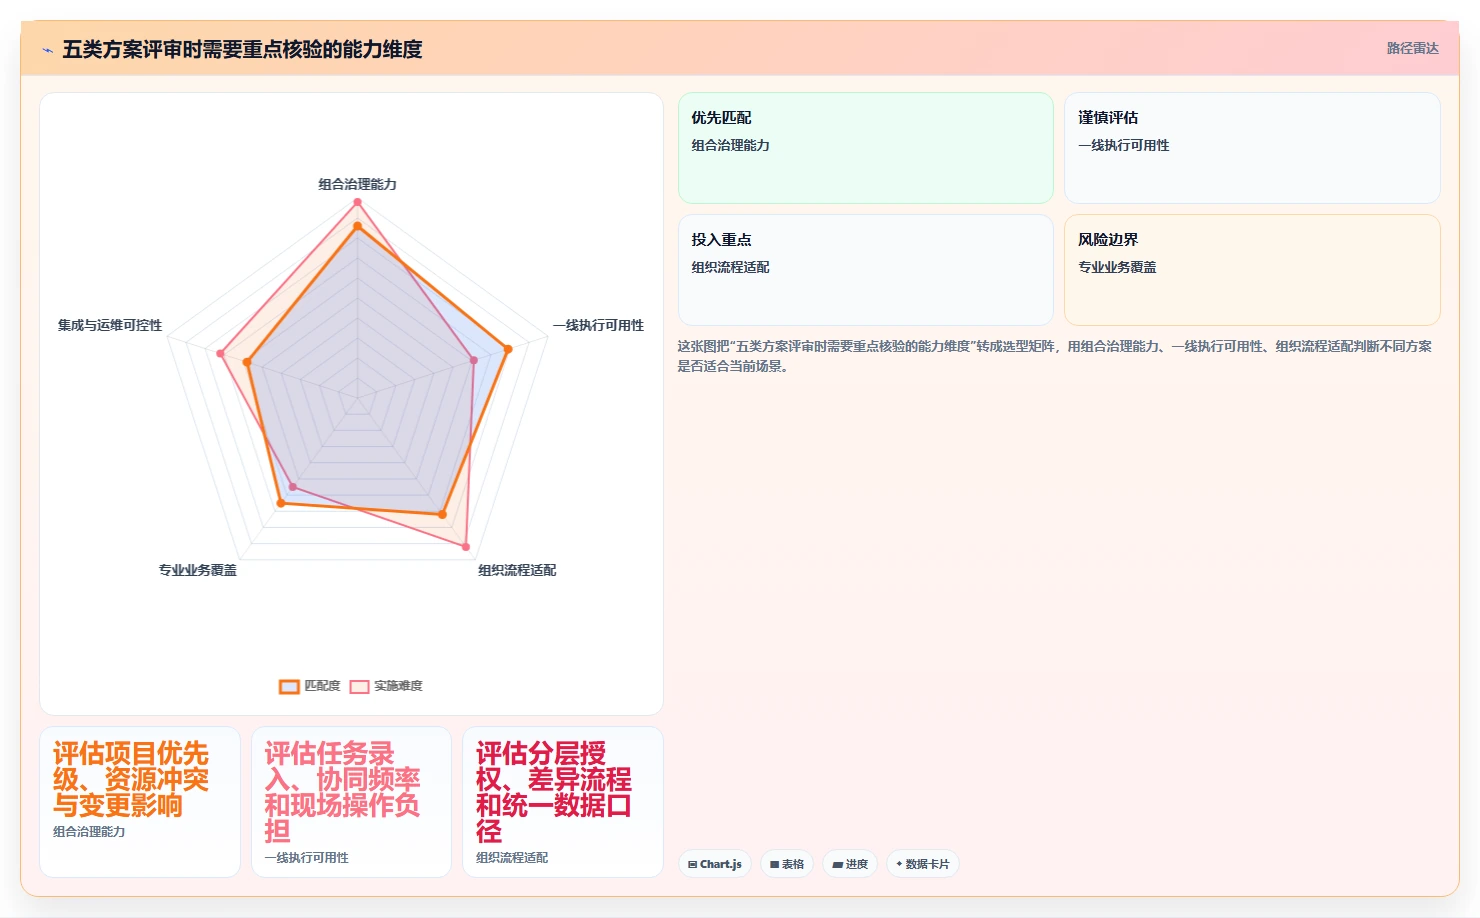
Task: Select the 数据卡片 tag pill
Action: (x=923, y=864)
